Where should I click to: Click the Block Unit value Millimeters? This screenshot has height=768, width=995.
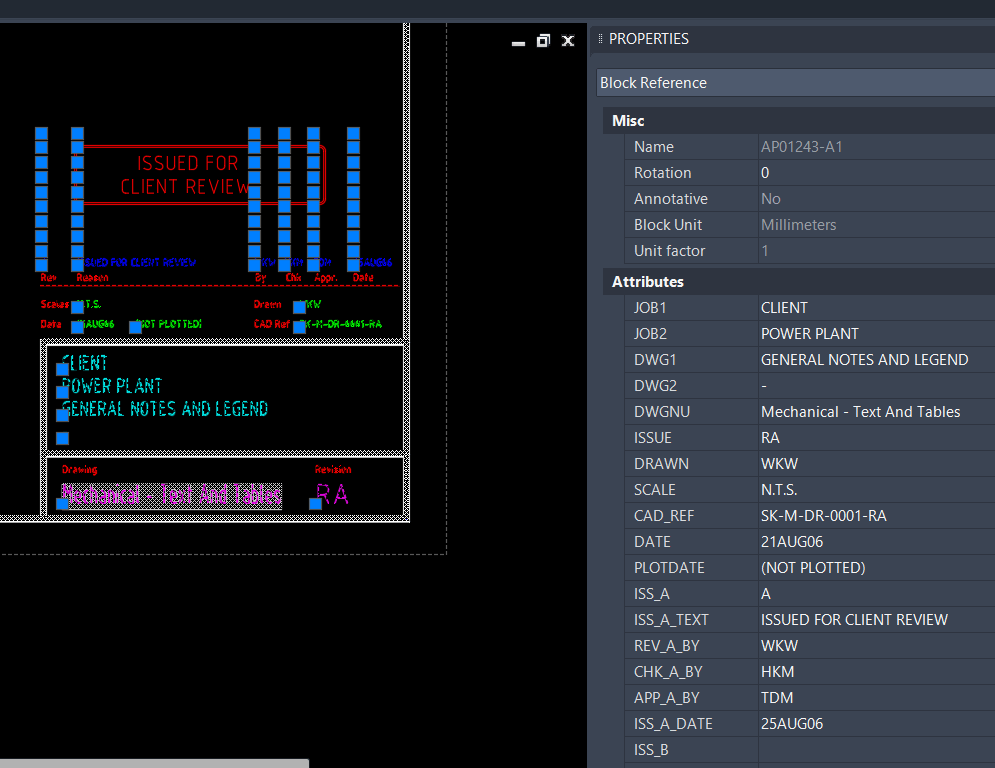click(798, 225)
